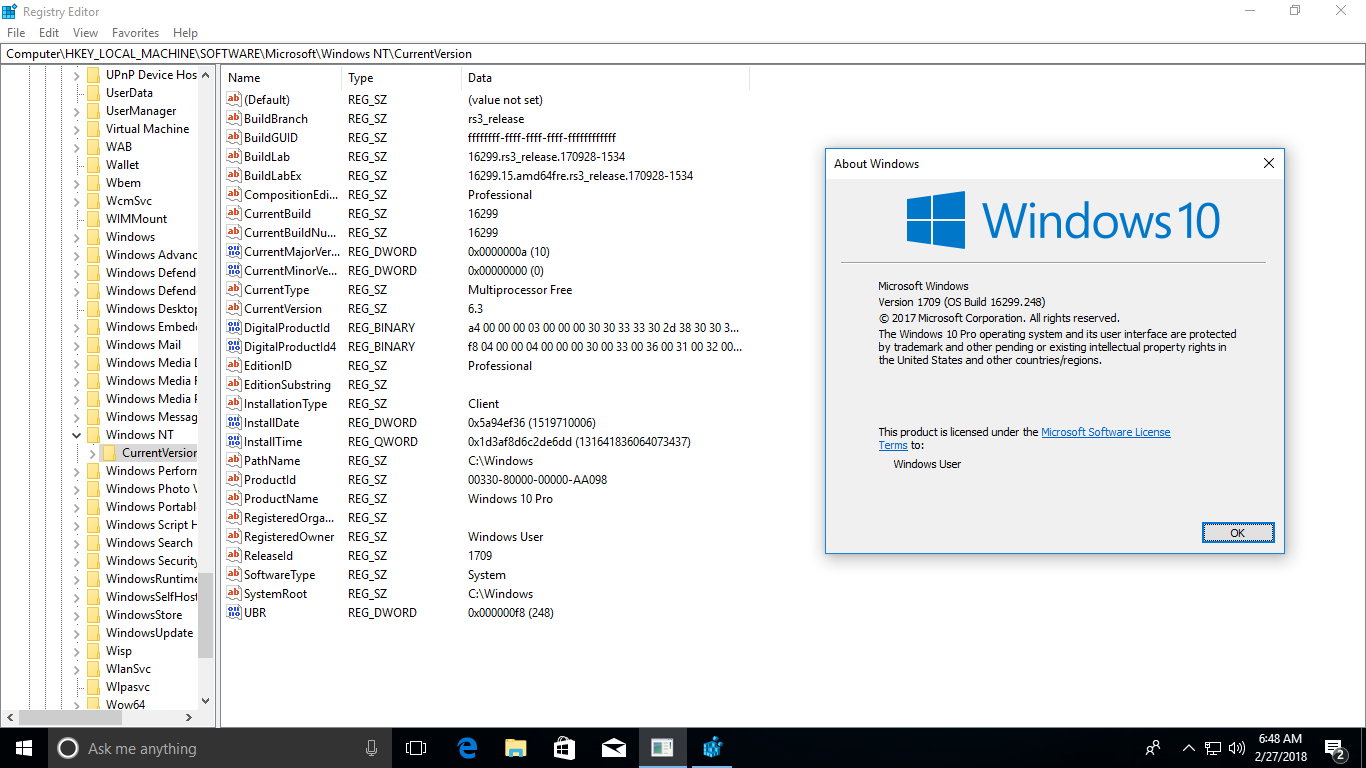Click the volume speaker tray icon
Image resolution: width=1366 pixels, height=768 pixels.
coord(1237,748)
